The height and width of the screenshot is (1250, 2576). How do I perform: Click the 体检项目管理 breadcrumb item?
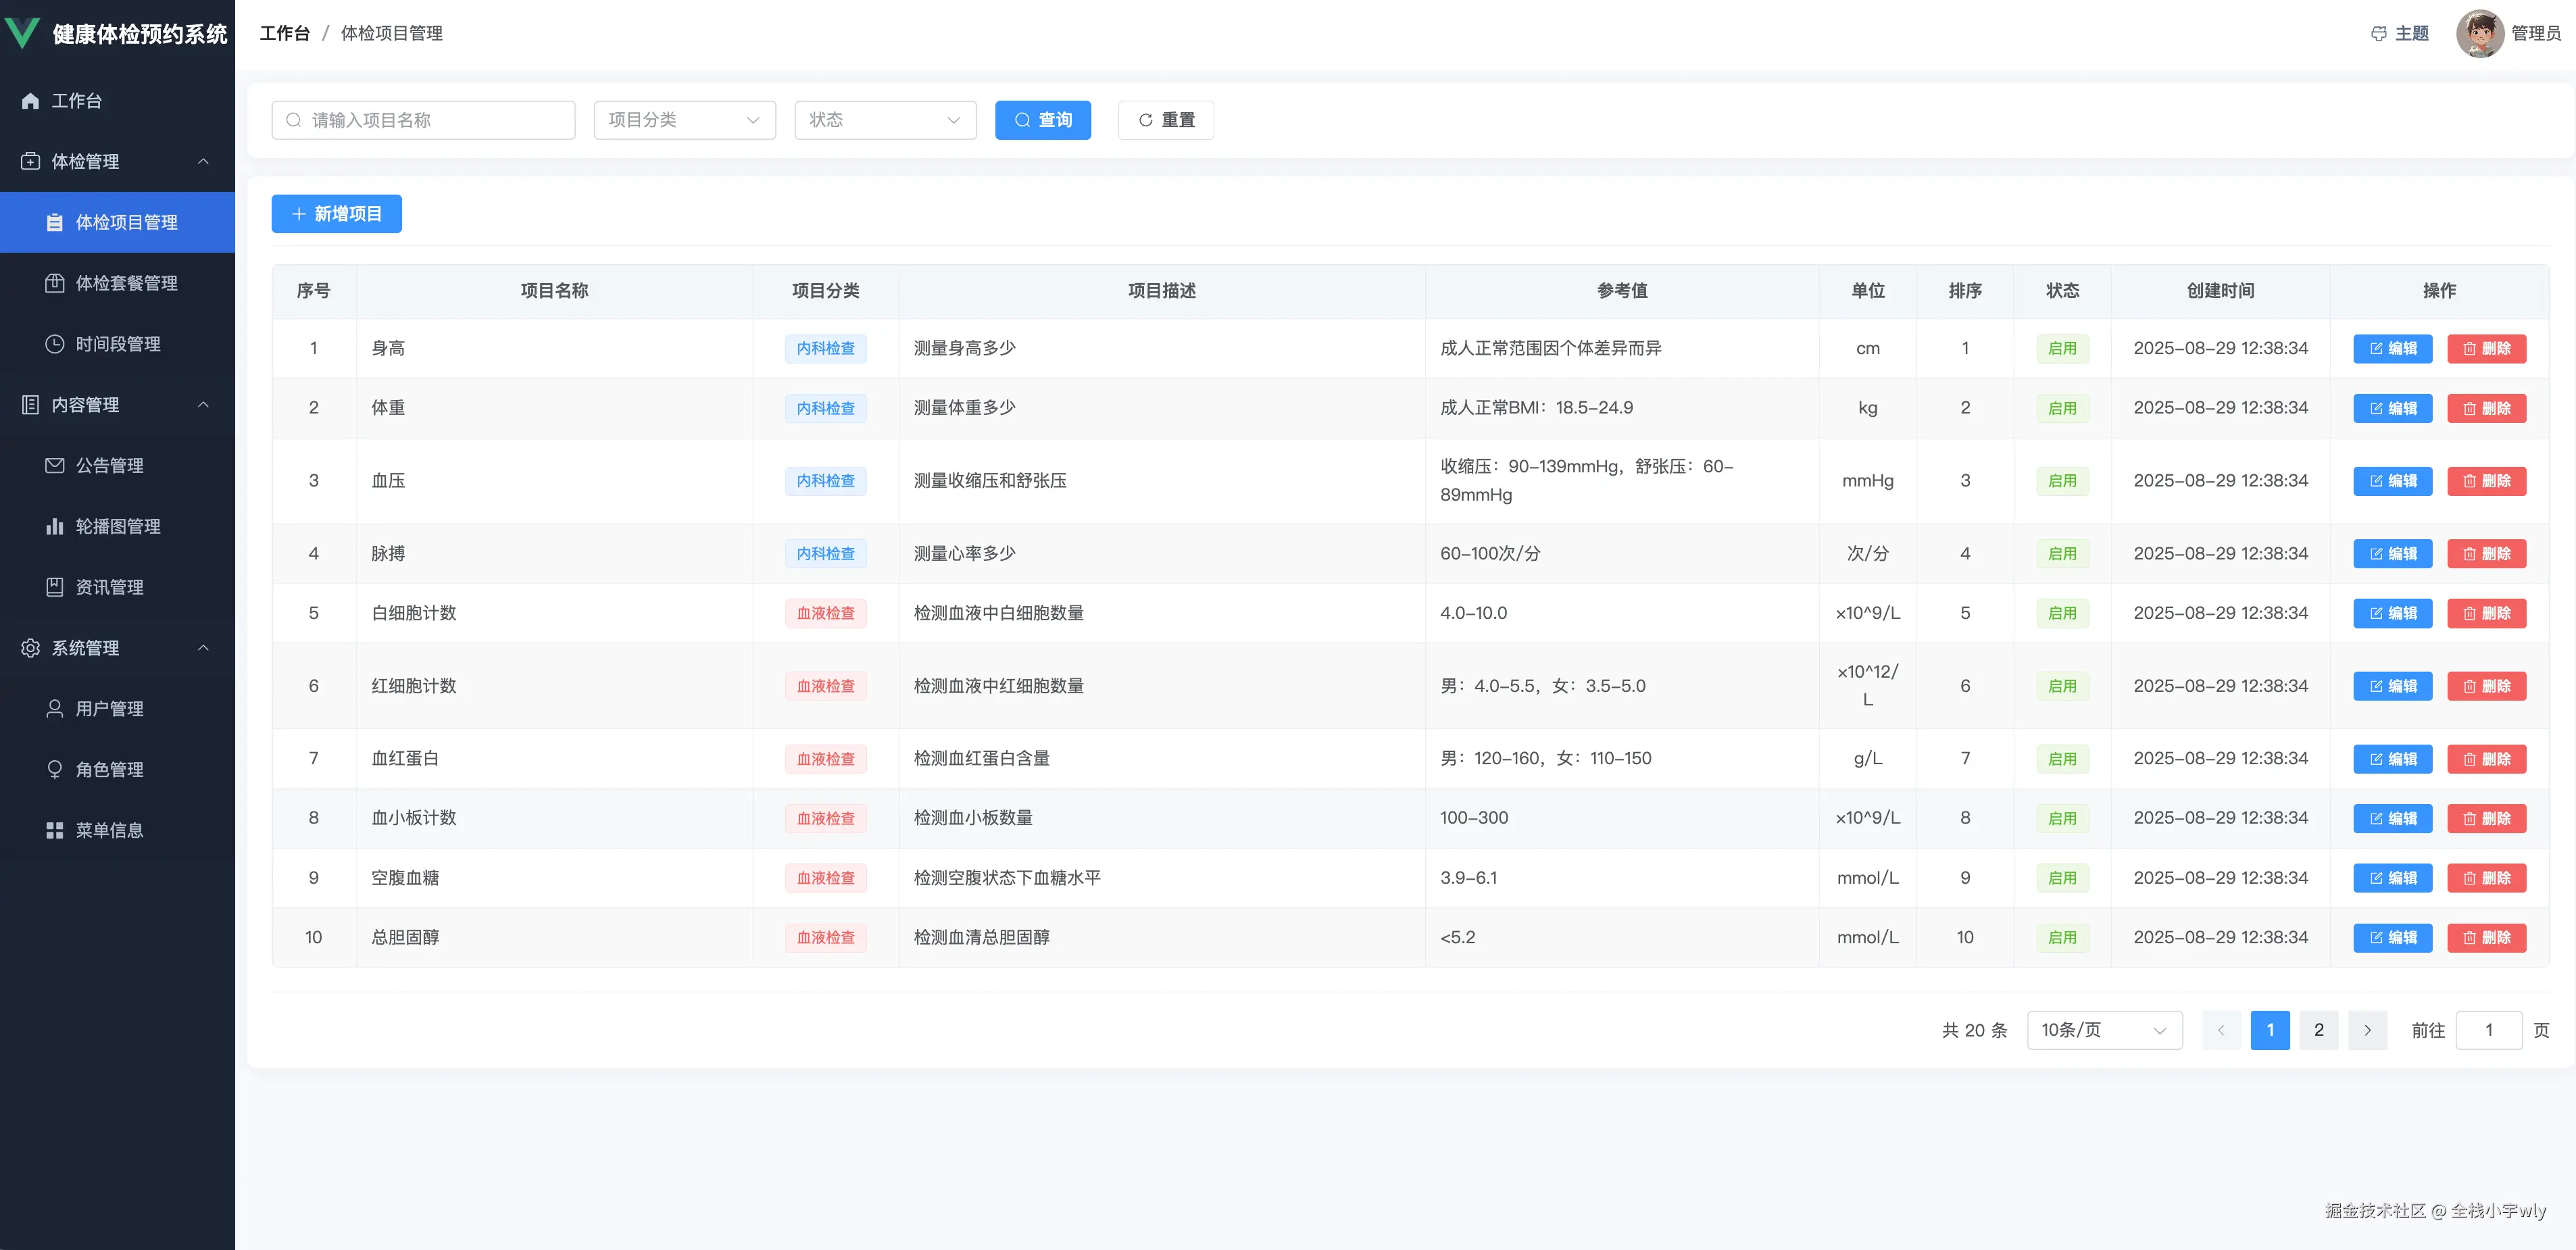tap(391, 33)
